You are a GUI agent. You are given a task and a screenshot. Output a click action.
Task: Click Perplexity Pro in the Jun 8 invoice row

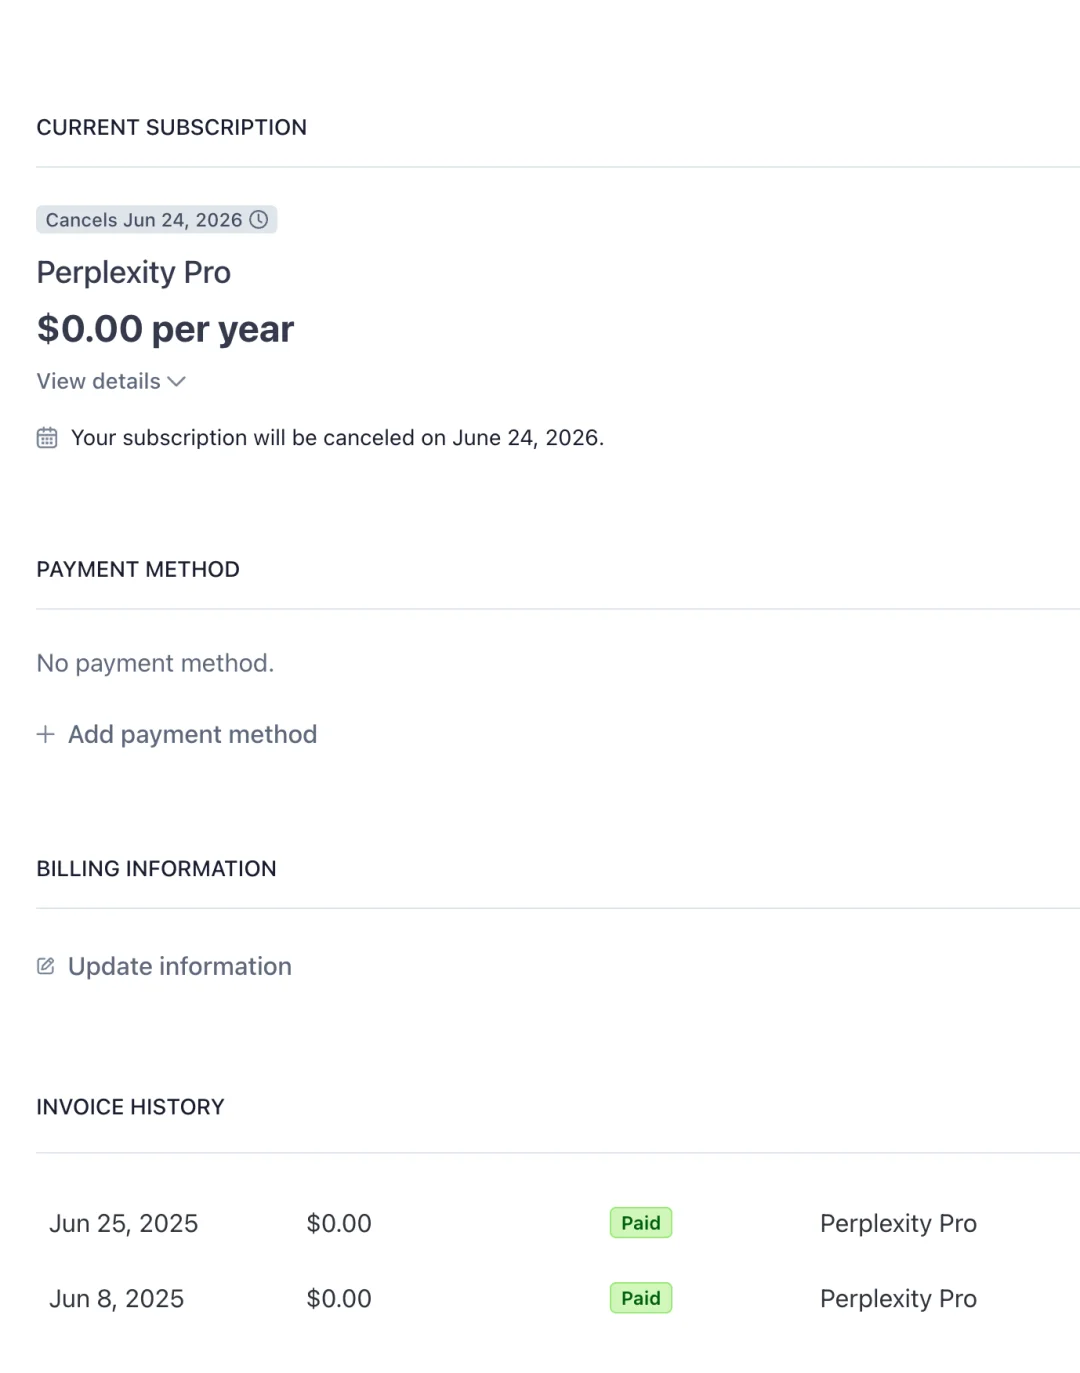click(898, 1298)
